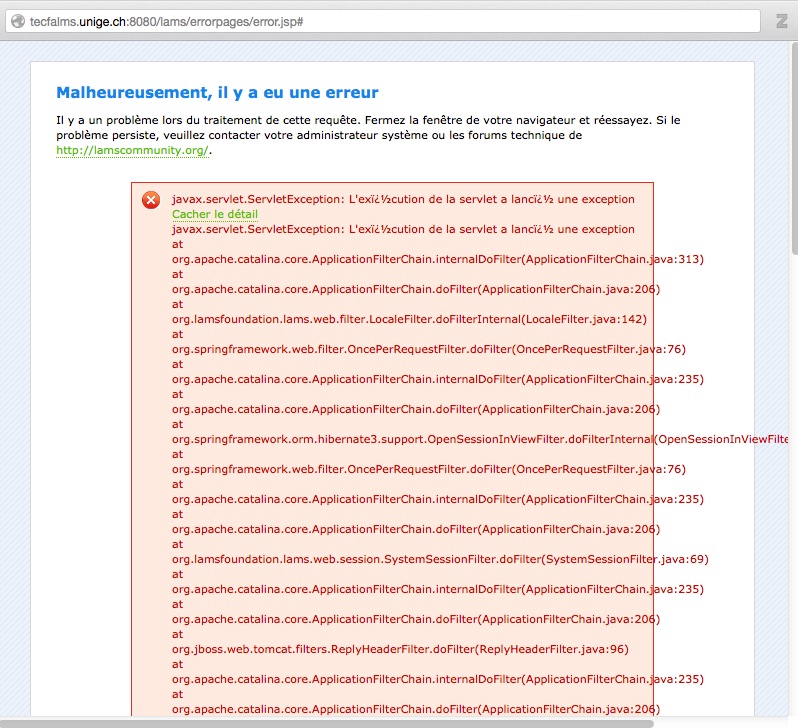Click the Z icon beside the address bar
Screen dimensions: 798x728
point(781,21)
